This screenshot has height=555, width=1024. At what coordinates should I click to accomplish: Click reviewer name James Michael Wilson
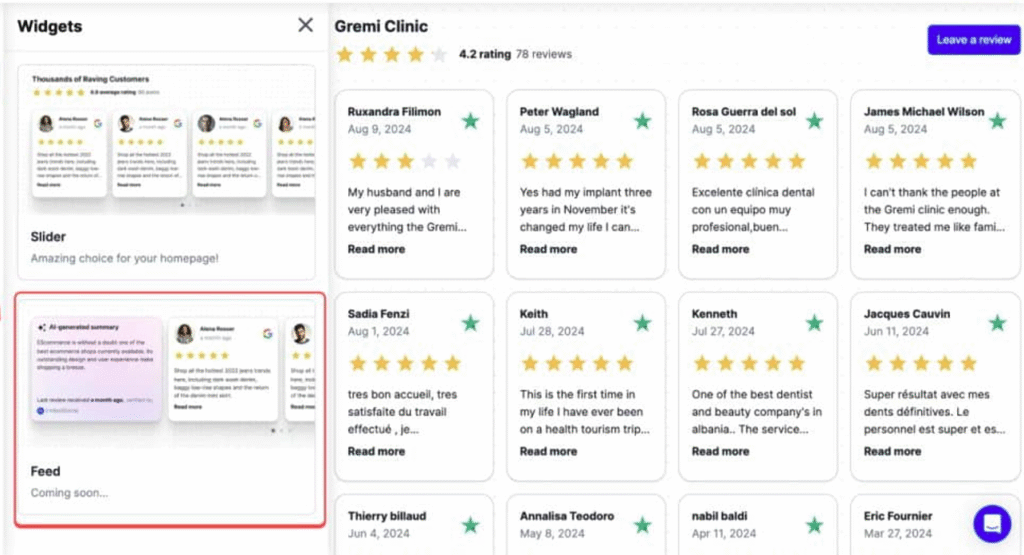coord(923,112)
